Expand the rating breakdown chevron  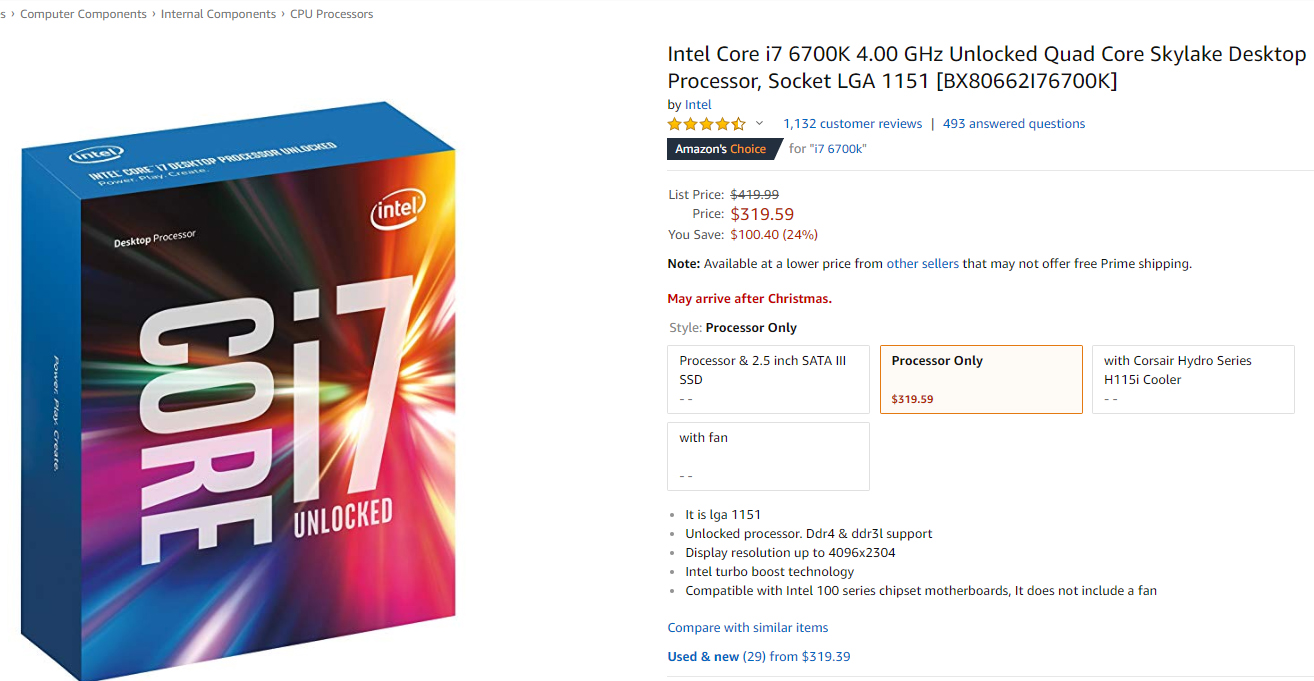759,124
